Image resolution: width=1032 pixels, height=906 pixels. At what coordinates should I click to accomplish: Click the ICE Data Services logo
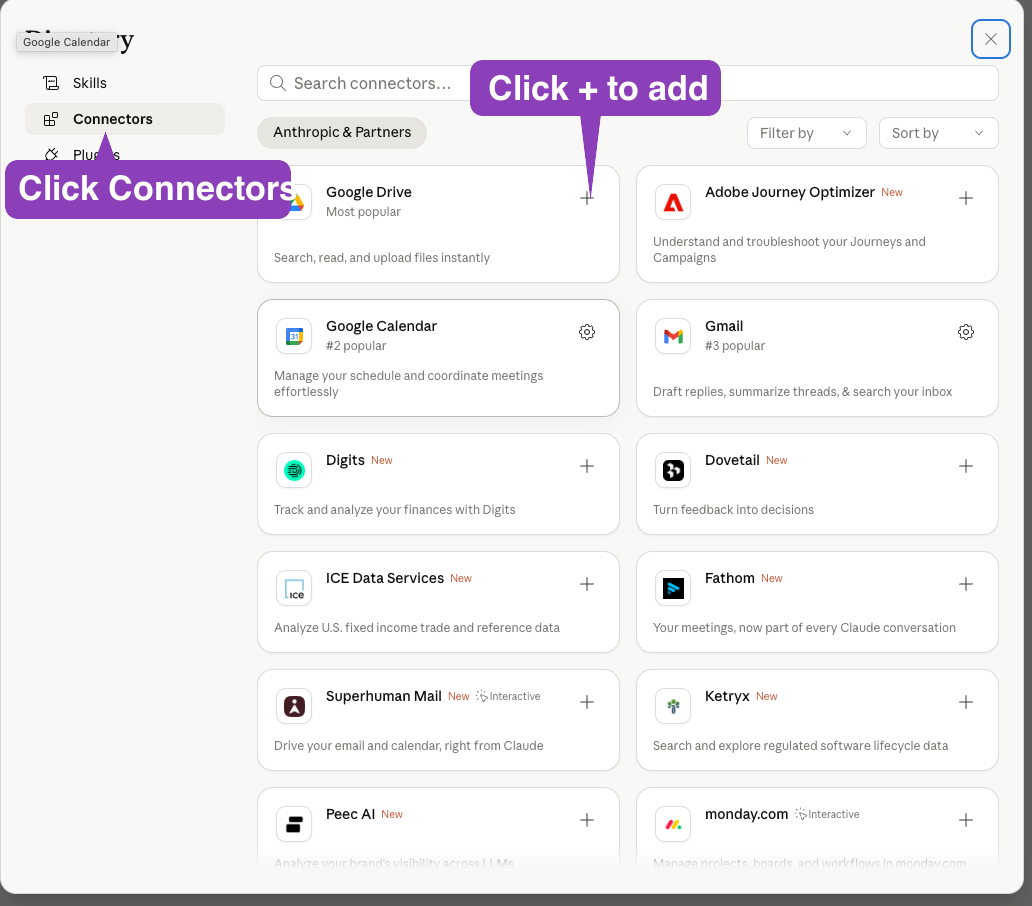coord(294,588)
